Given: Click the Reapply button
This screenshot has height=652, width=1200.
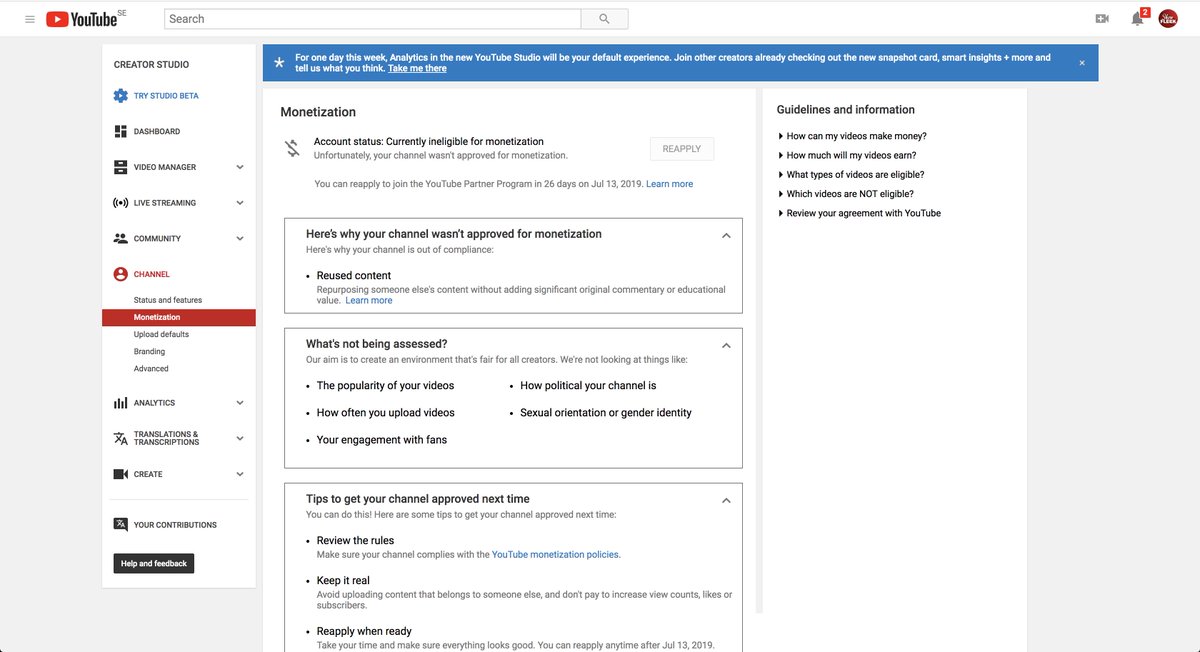Looking at the screenshot, I should click(682, 149).
